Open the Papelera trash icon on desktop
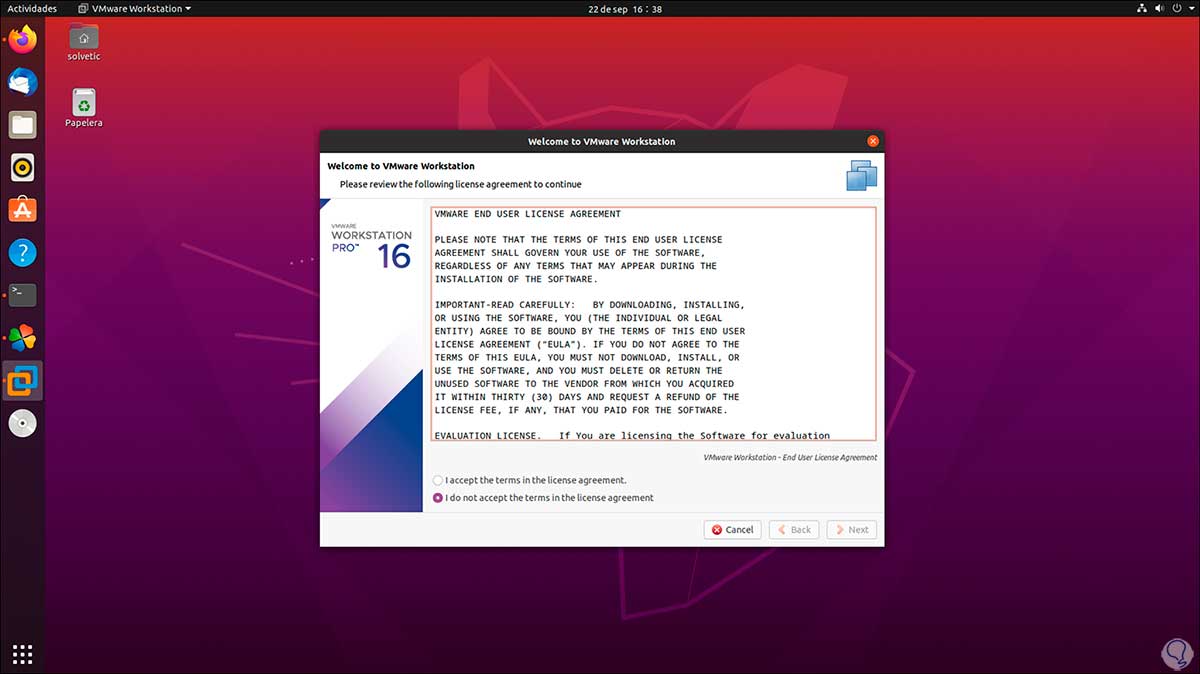 (x=84, y=108)
